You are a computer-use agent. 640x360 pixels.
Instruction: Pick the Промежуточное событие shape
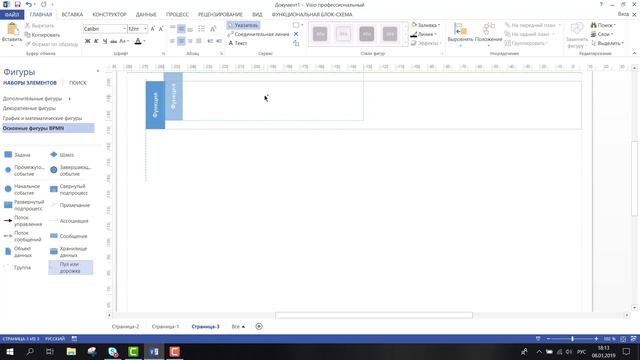coord(24,170)
